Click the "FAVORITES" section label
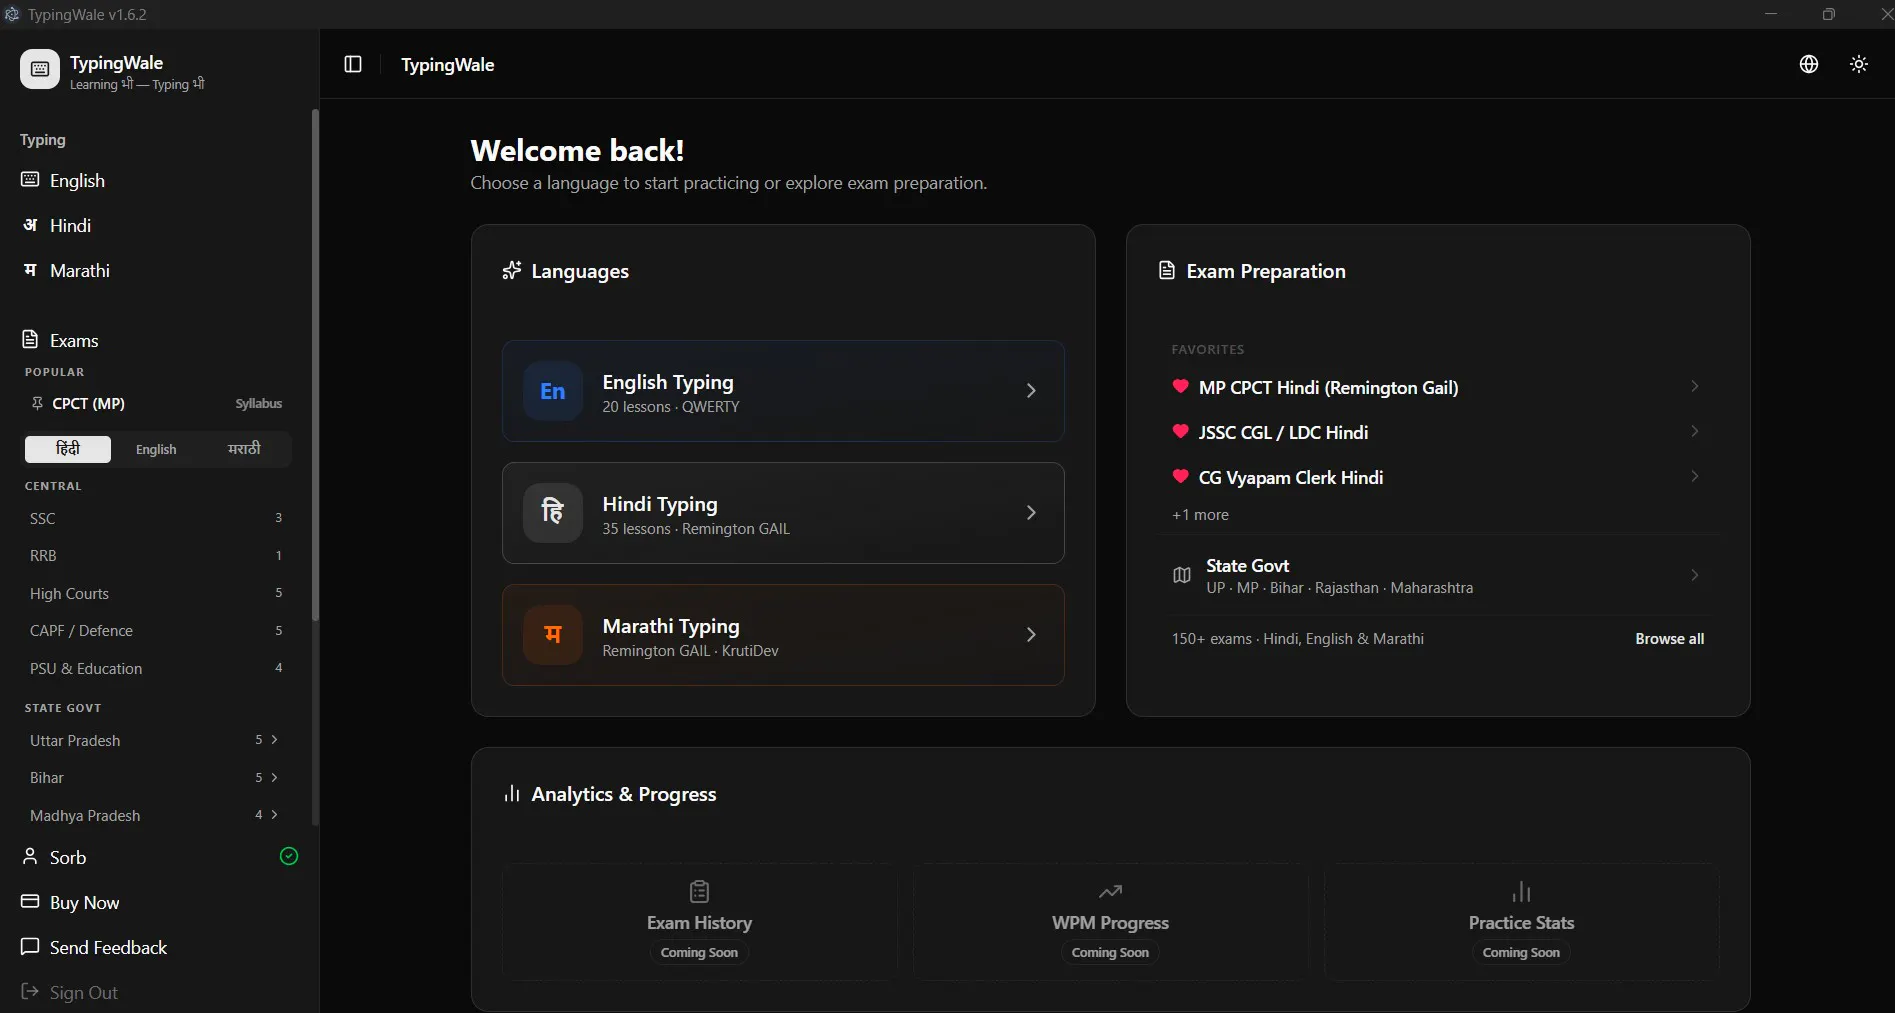The height and width of the screenshot is (1013, 1895). (x=1208, y=349)
